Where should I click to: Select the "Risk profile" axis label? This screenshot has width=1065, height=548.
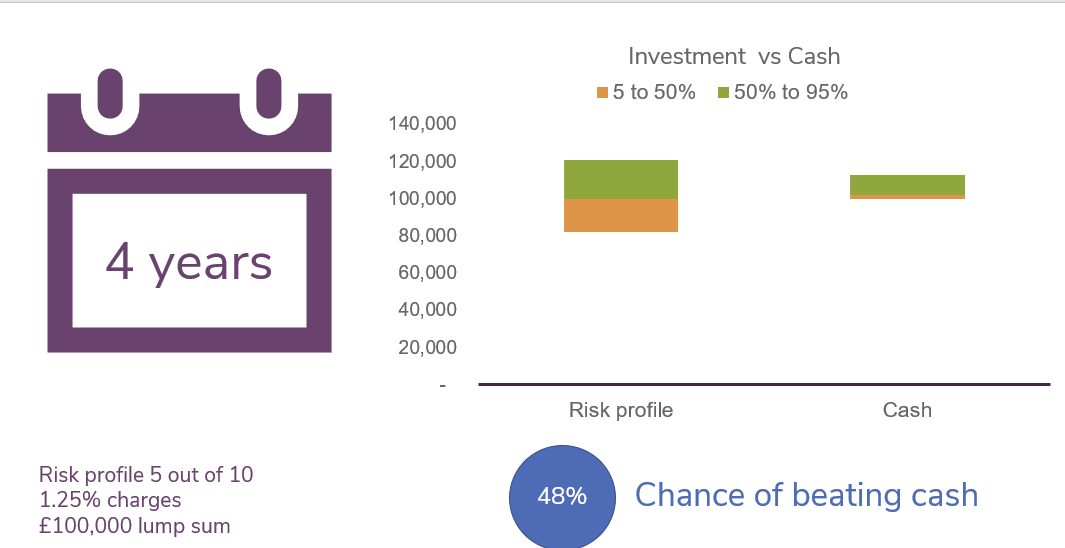click(621, 410)
